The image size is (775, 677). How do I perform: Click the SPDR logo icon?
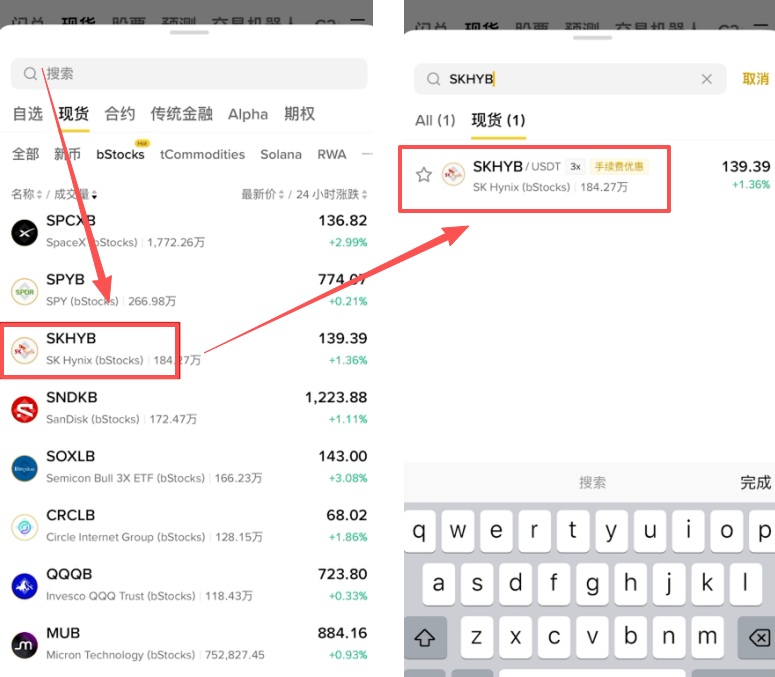click(x=25, y=292)
